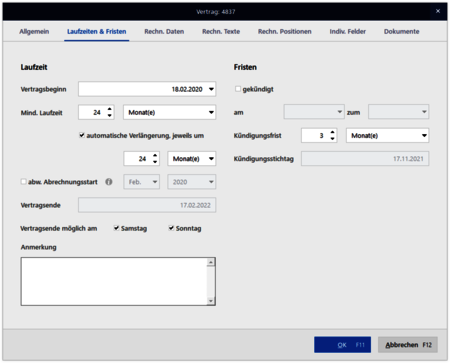Increase the Verlängerung duration value

[155, 155]
